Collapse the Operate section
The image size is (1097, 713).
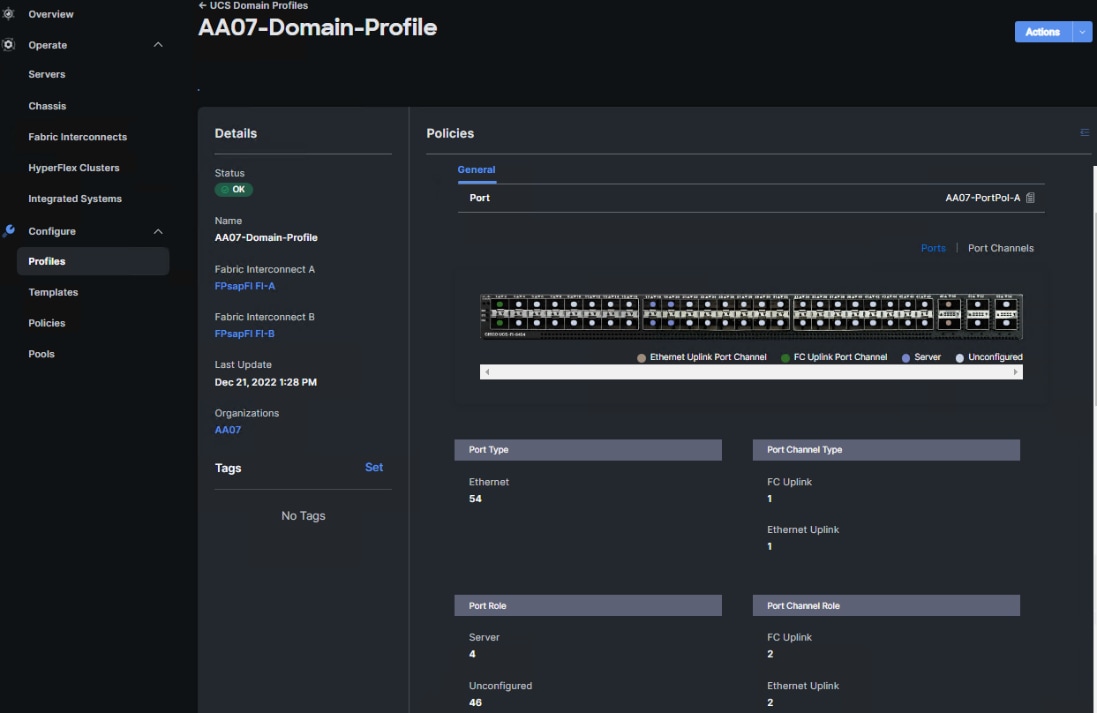(158, 45)
